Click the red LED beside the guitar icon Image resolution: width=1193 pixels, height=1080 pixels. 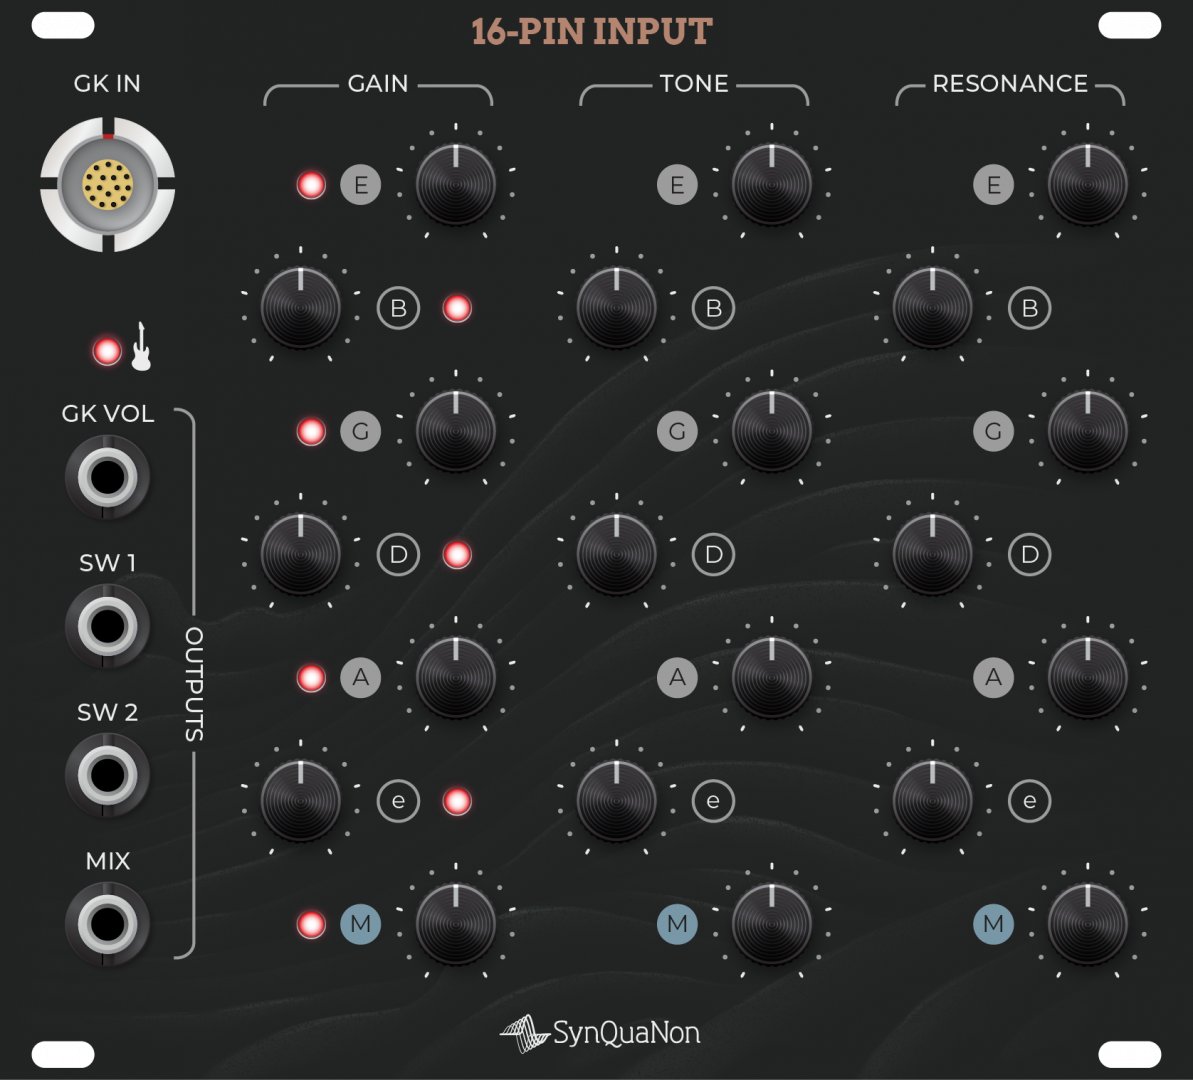pyautogui.click(x=107, y=352)
